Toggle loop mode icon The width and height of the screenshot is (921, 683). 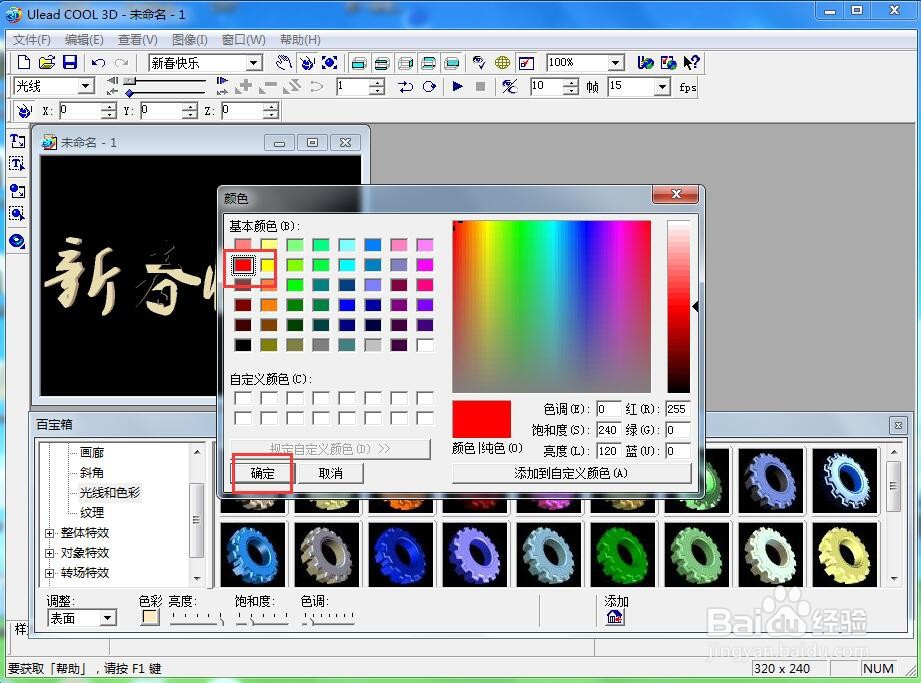429,87
